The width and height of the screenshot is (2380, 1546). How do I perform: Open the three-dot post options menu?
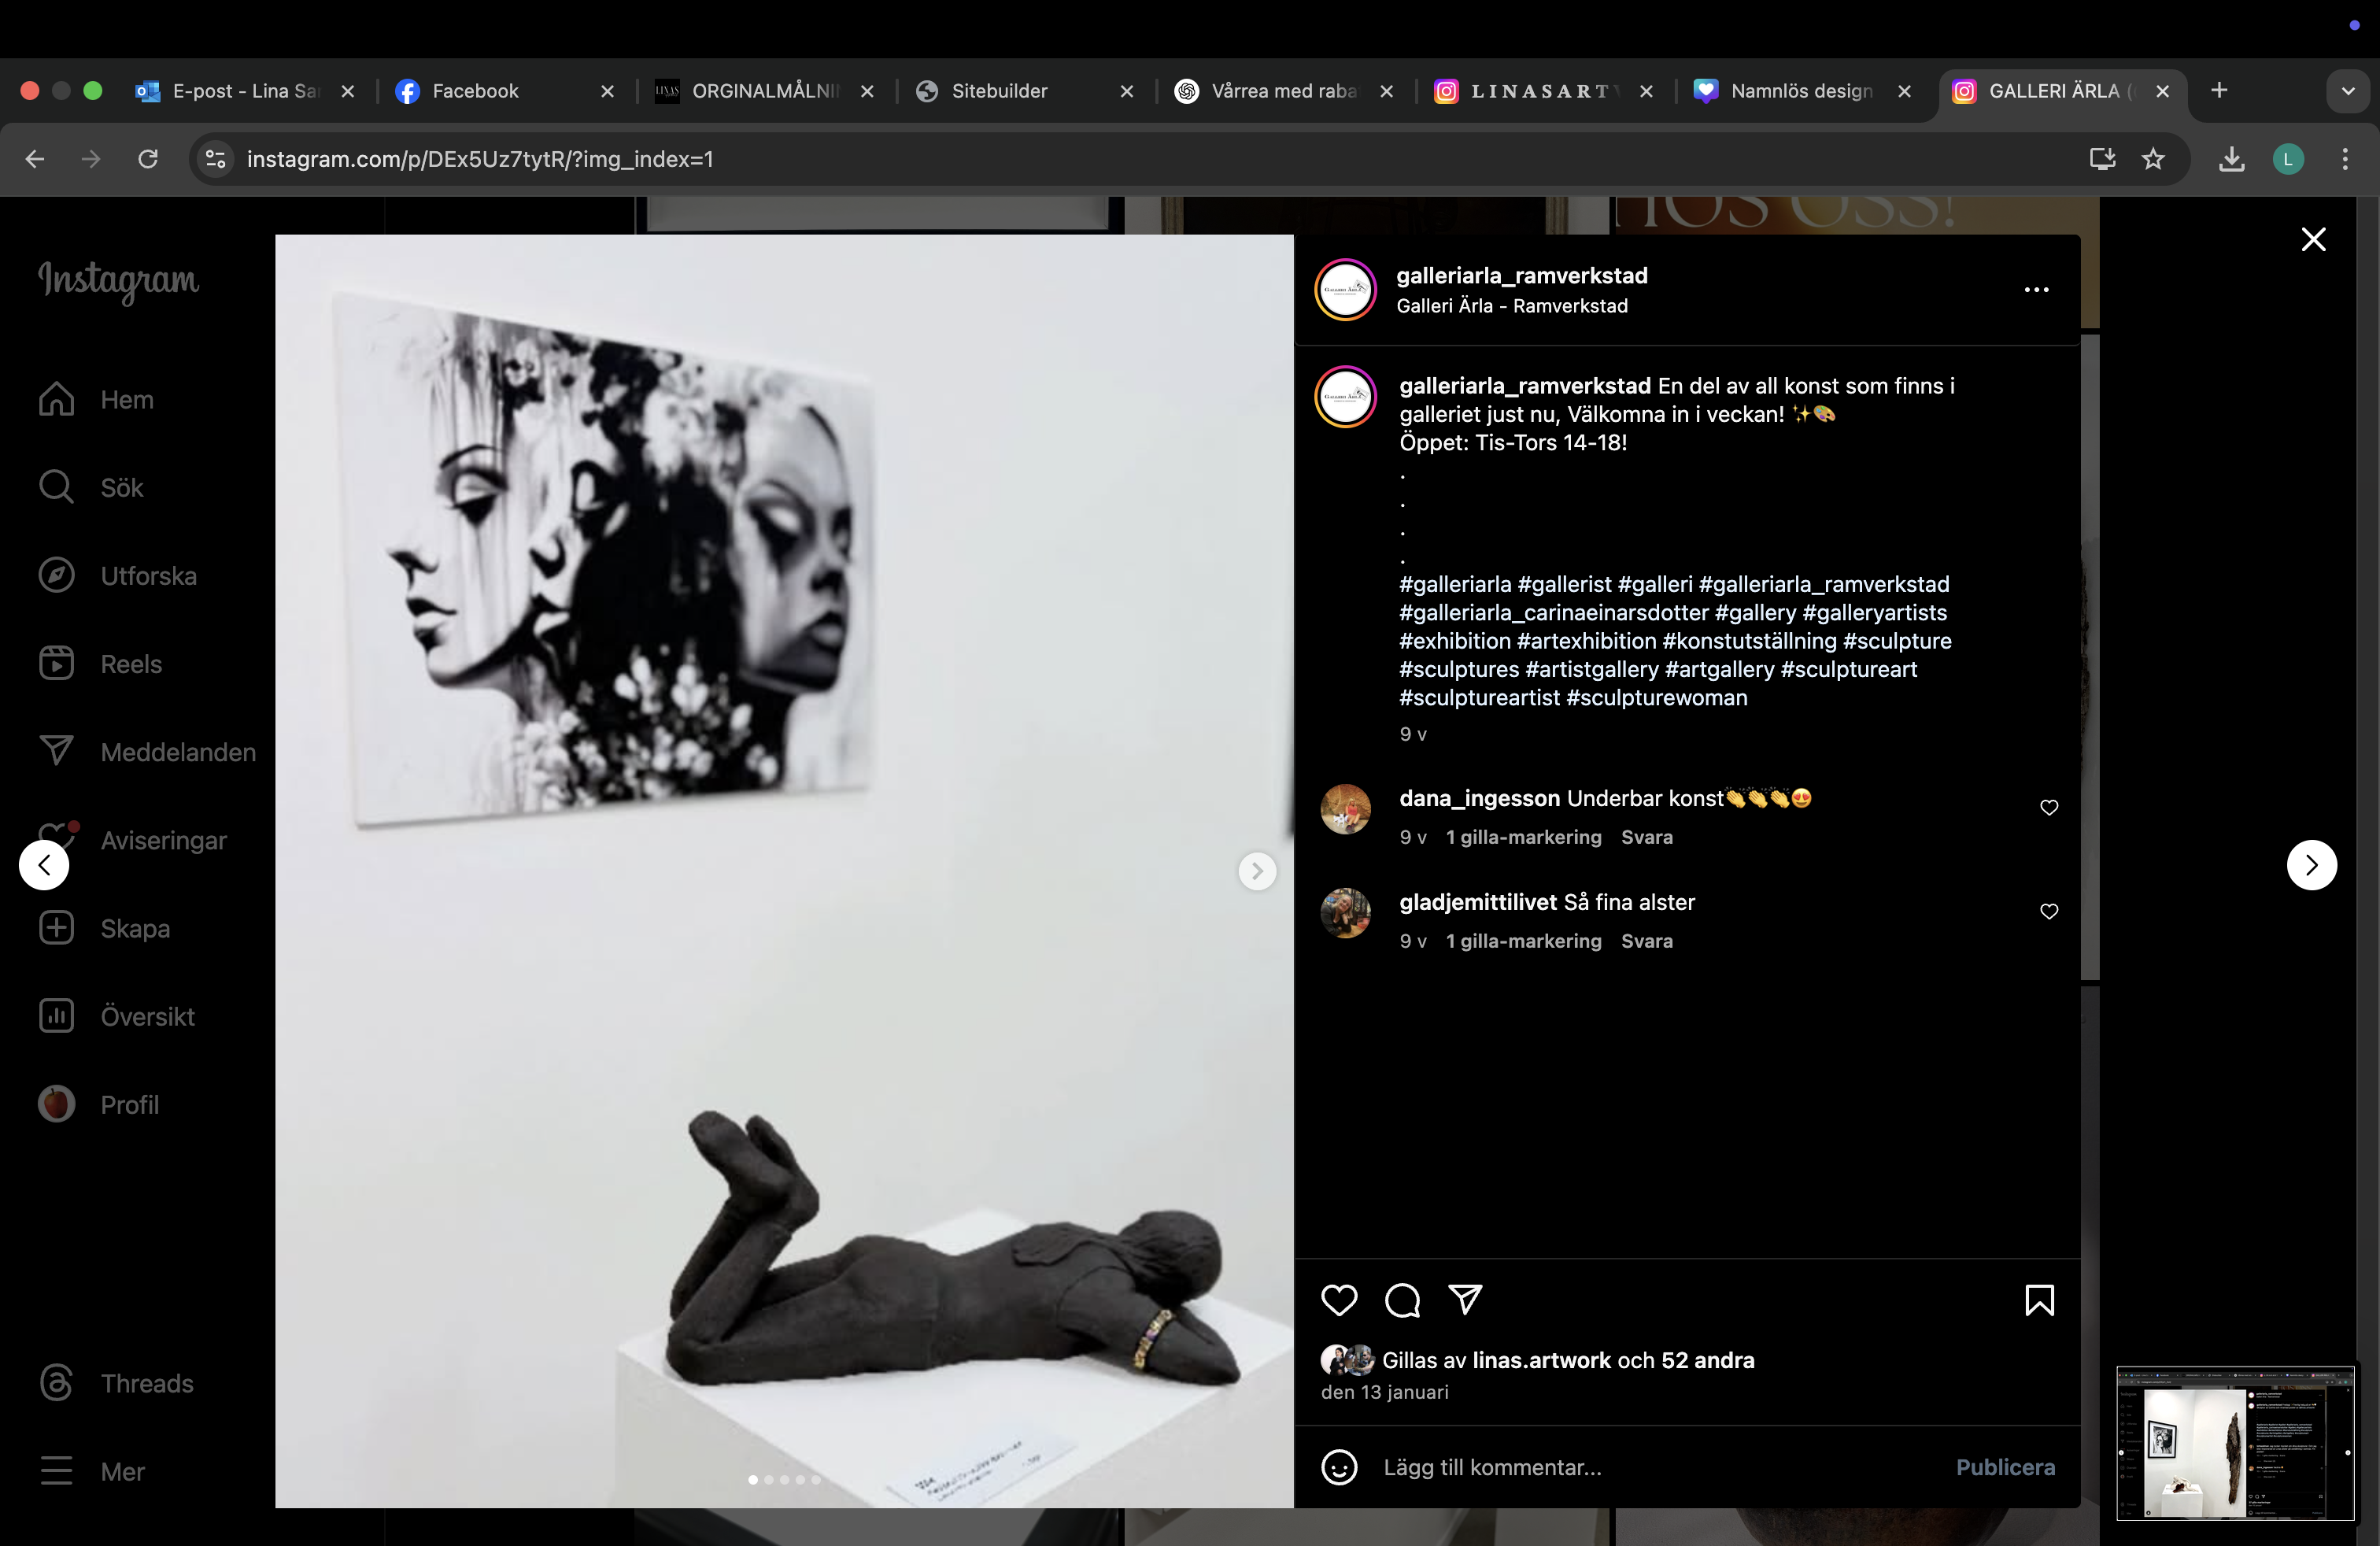pos(2036,290)
